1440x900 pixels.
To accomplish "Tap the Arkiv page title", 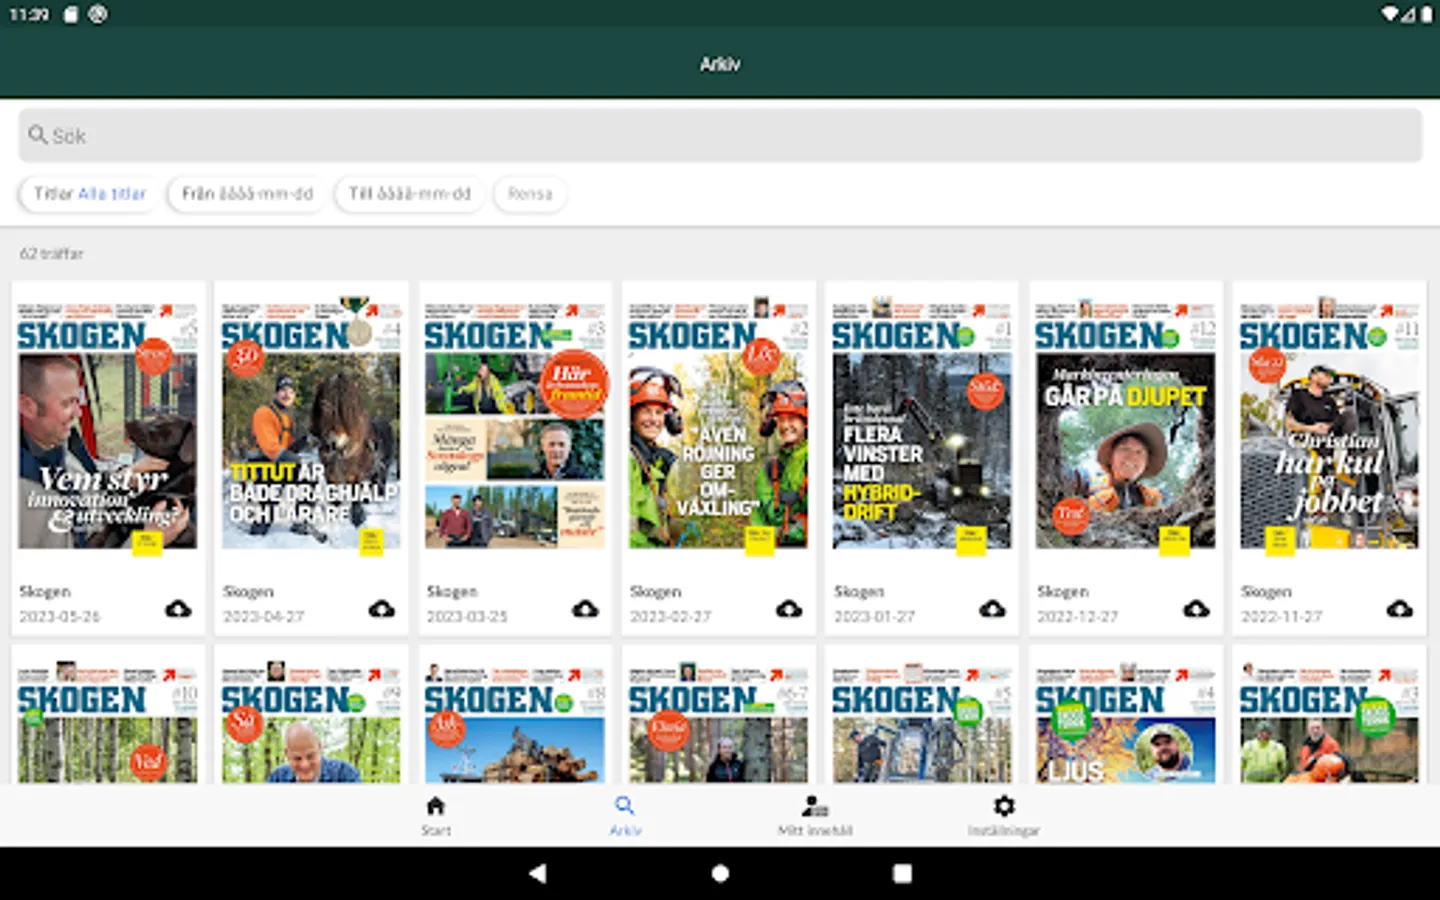I will tap(720, 64).
